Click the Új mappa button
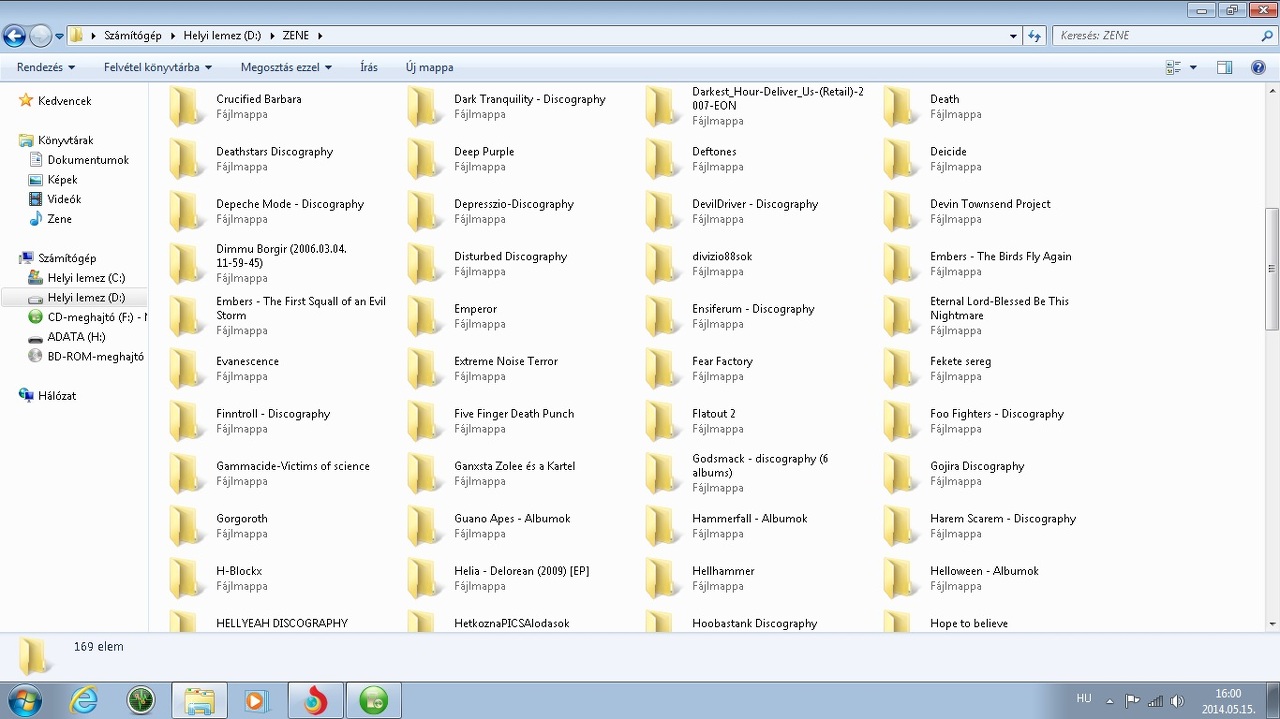This screenshot has width=1280, height=719. (x=429, y=67)
